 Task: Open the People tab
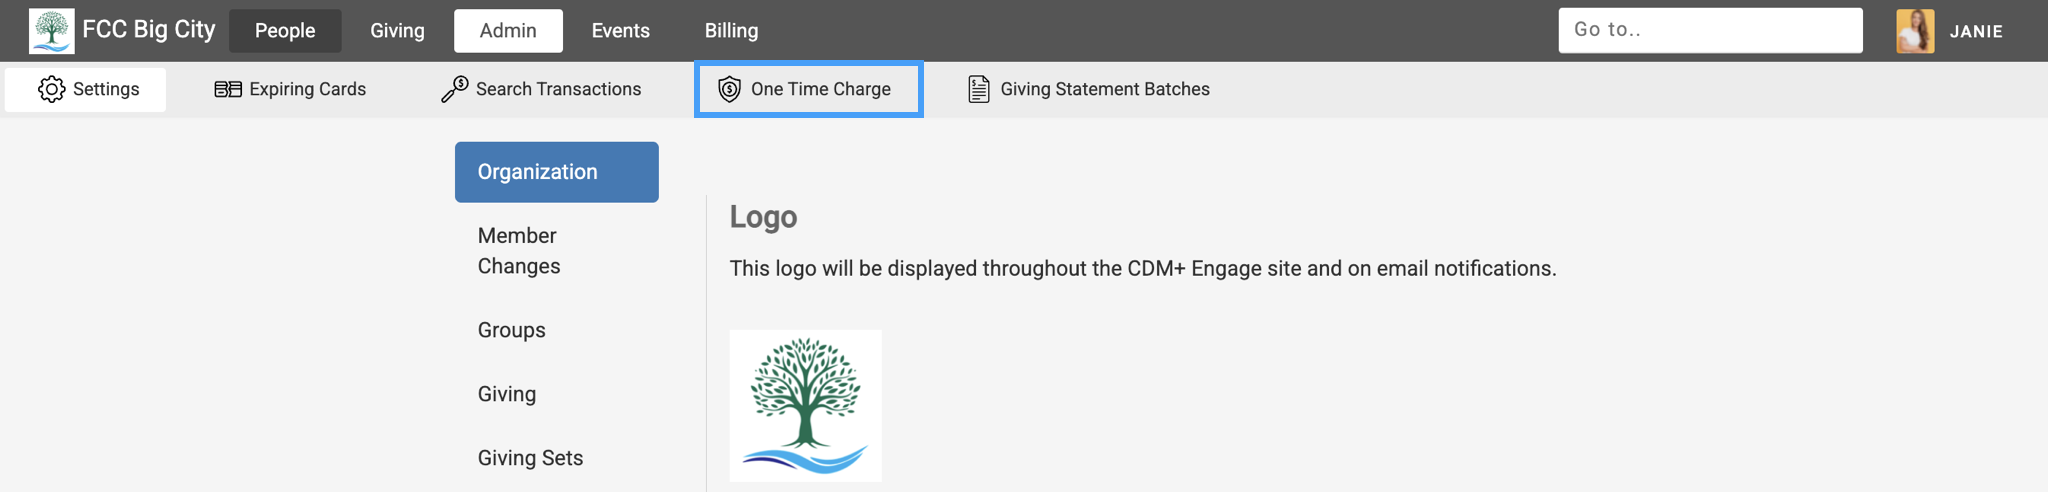pos(285,31)
